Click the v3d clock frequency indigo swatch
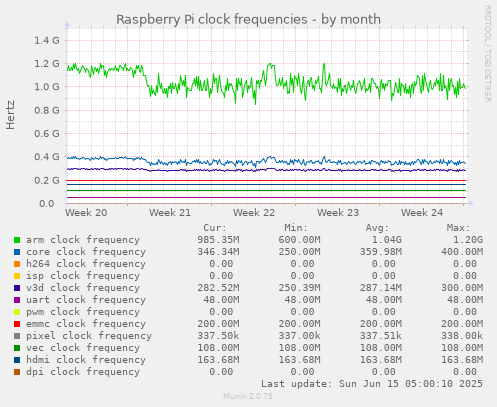The height and width of the screenshot is (407, 497). (17, 288)
